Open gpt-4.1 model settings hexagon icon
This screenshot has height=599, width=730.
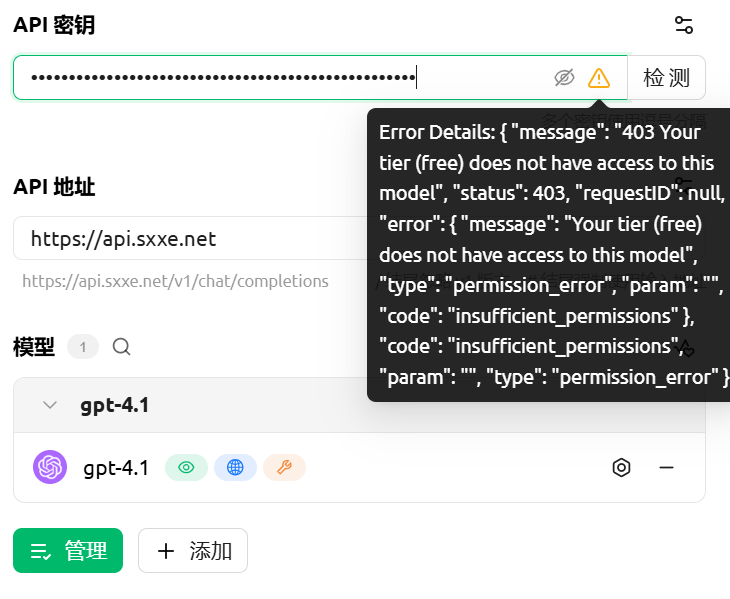click(x=622, y=467)
